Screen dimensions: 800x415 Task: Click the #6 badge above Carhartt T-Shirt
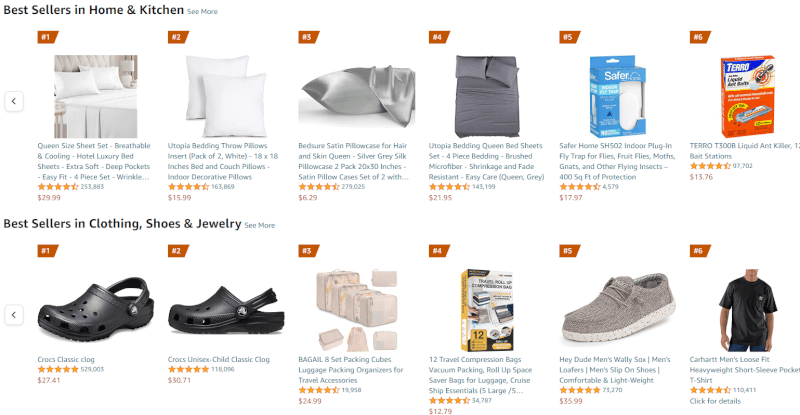point(700,251)
